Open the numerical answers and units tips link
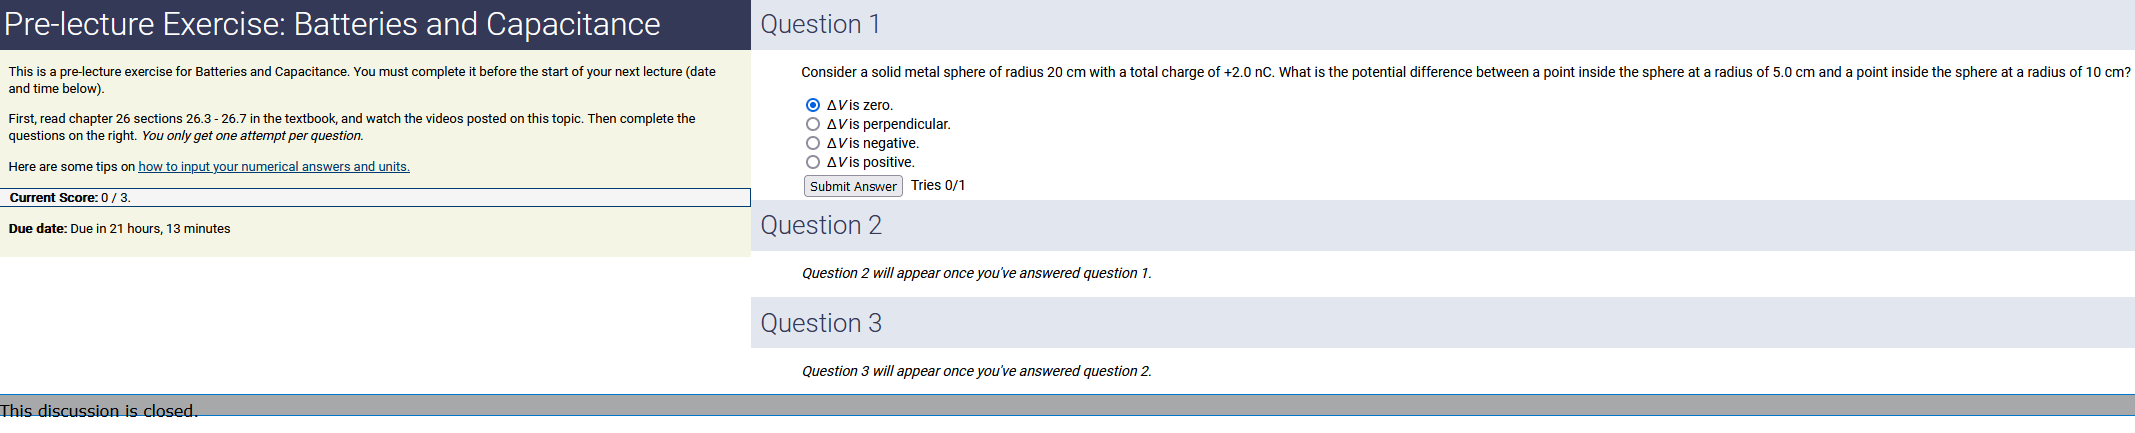Image resolution: width=2135 pixels, height=433 pixels. [274, 167]
